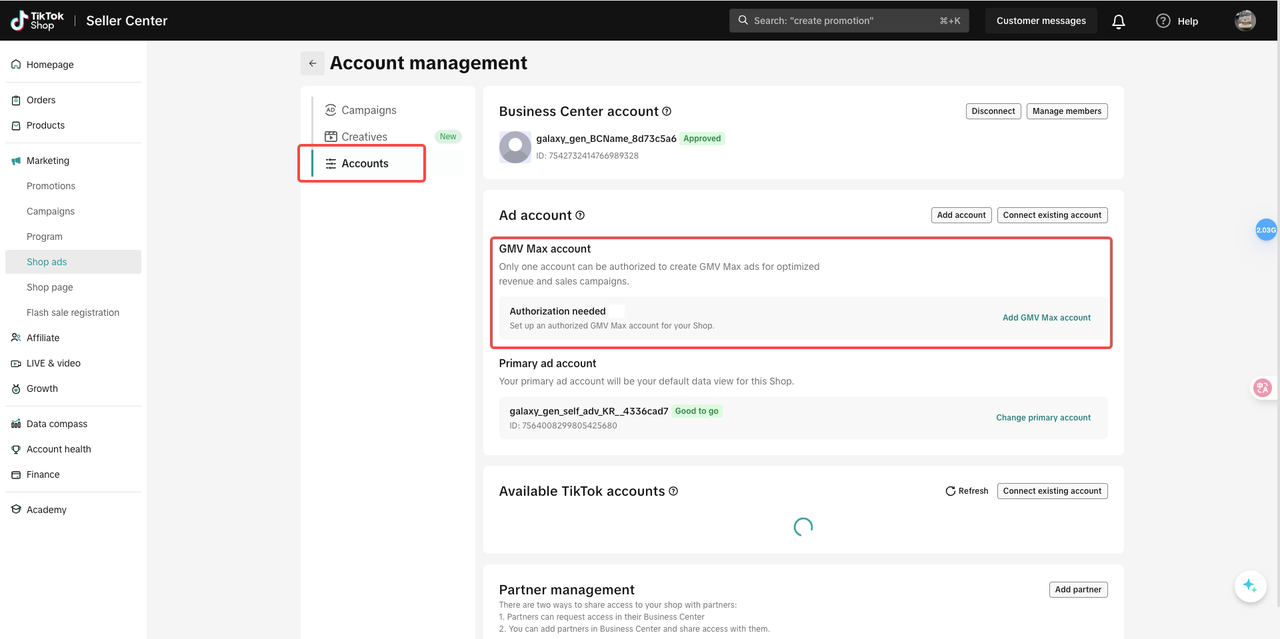1280x639 pixels.
Task: Open the Affiliate sidebar section
Action: tap(43, 338)
